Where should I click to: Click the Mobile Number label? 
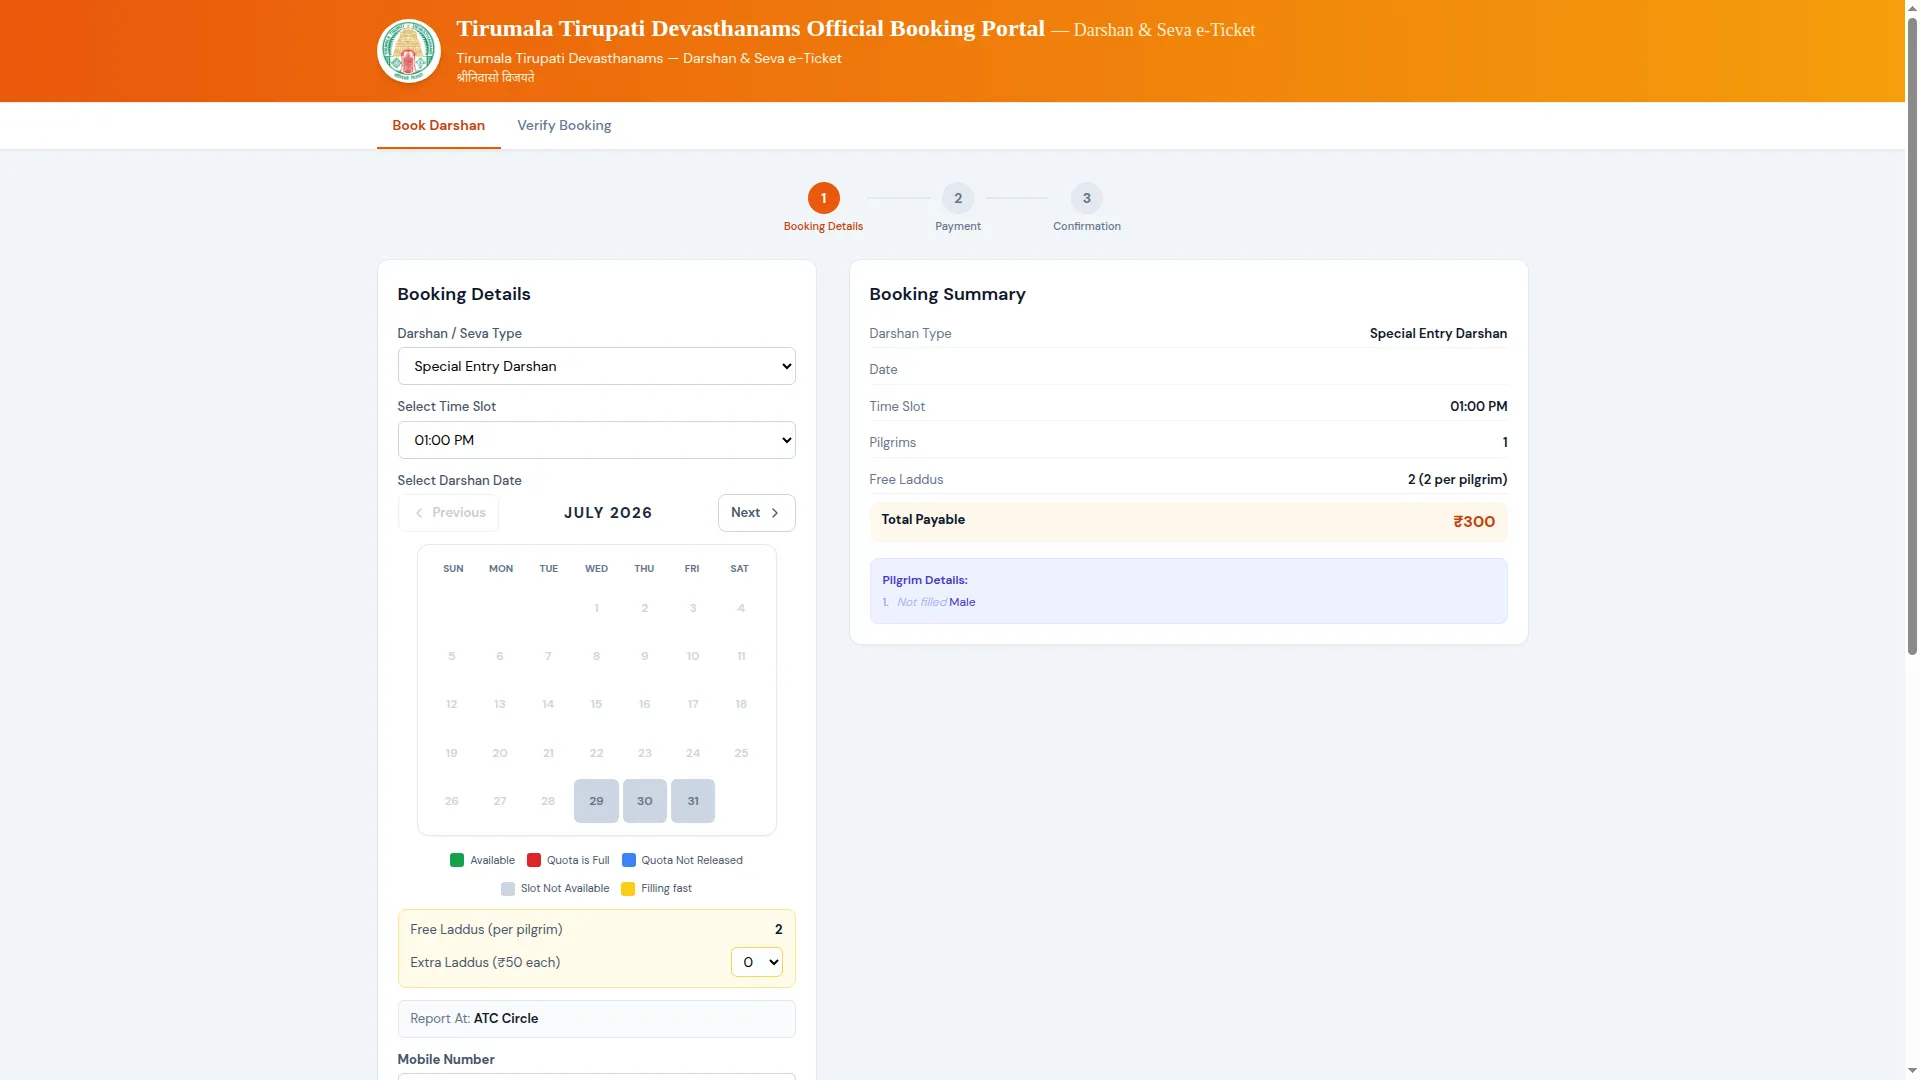point(446,1059)
